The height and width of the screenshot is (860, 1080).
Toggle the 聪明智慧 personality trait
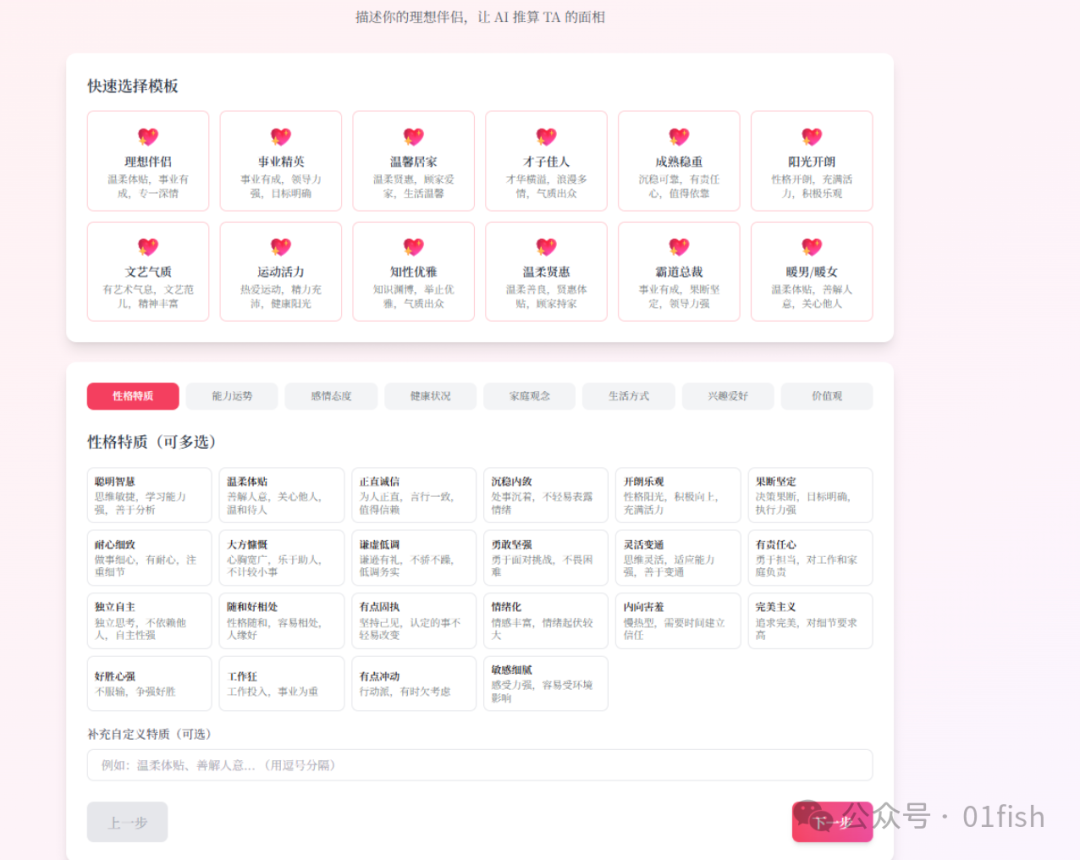coord(149,495)
